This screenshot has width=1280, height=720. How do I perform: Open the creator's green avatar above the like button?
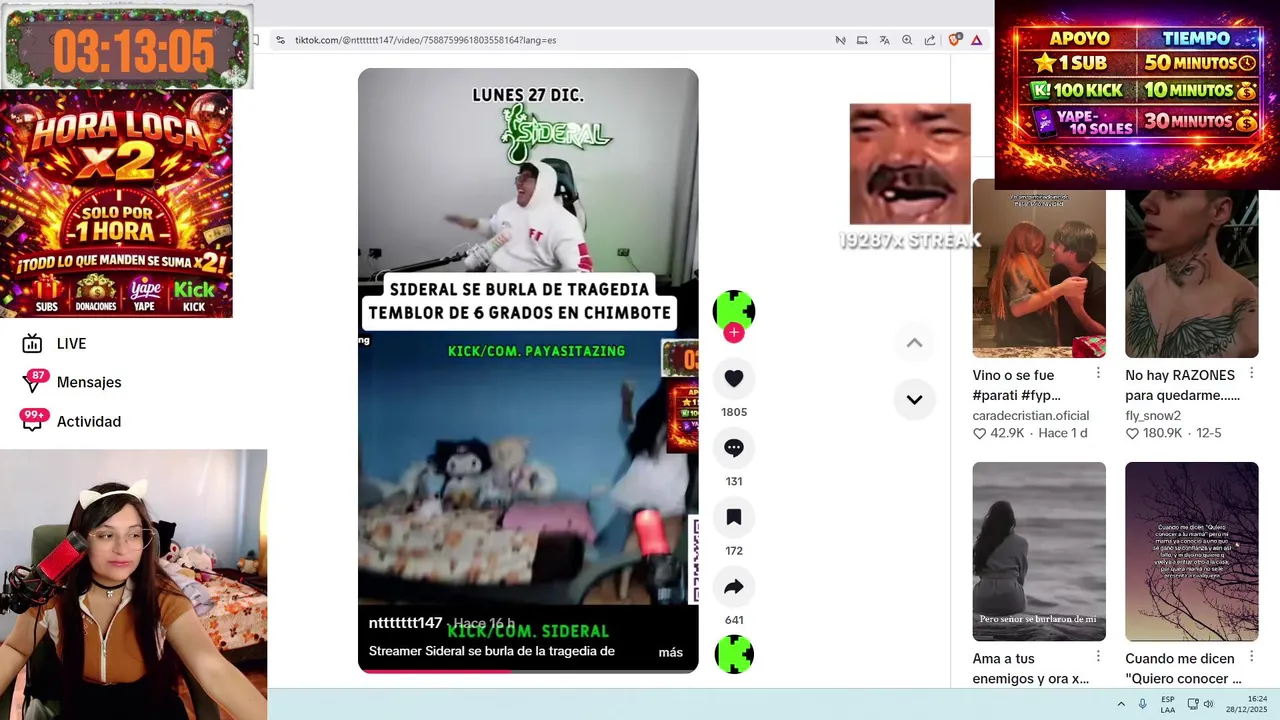[x=734, y=310]
